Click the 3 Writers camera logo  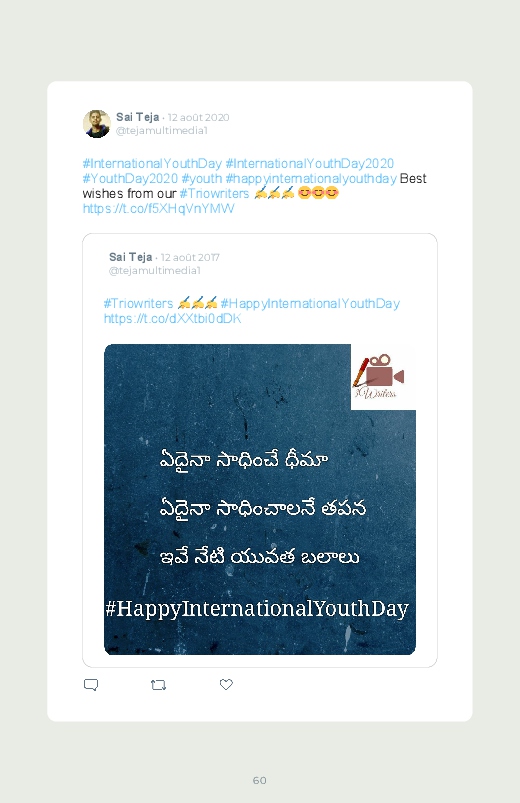[x=383, y=377]
